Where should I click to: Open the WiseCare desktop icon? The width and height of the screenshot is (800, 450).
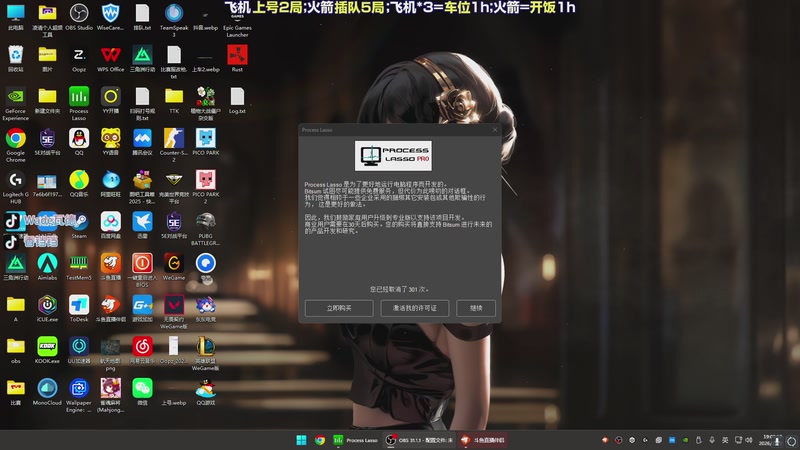(110, 17)
